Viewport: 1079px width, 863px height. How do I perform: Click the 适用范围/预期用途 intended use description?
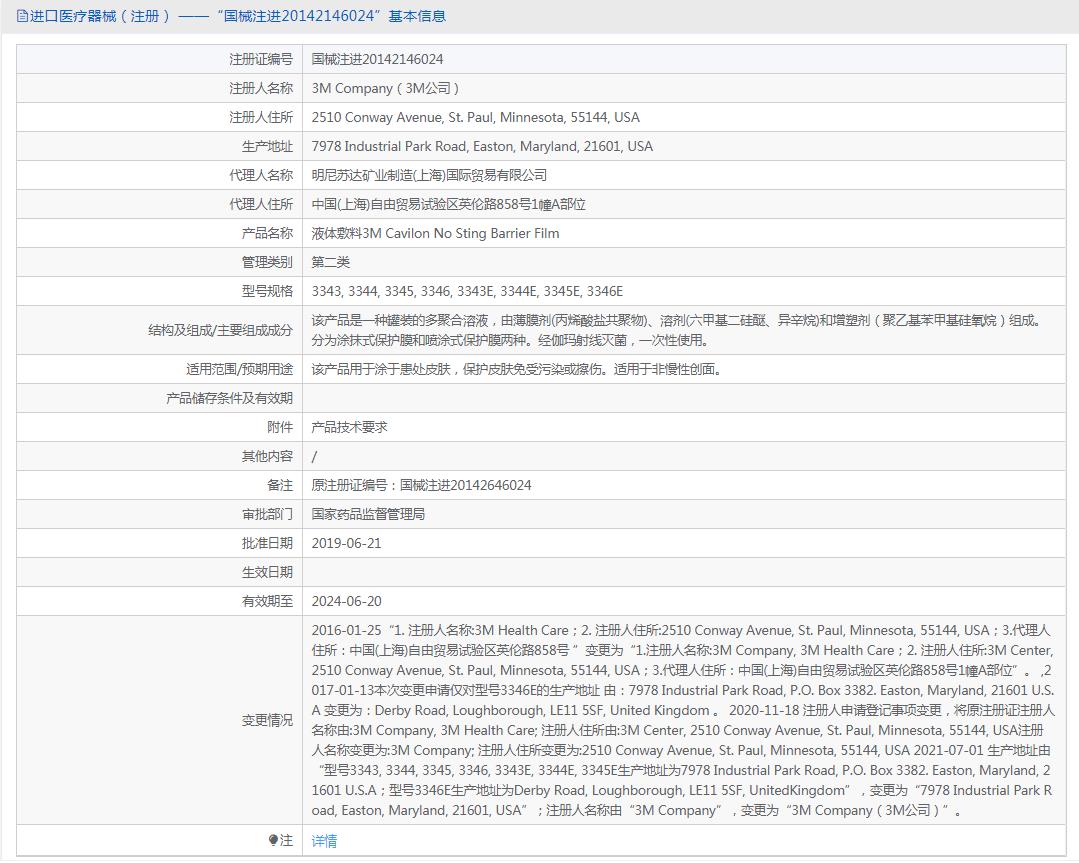[x=517, y=370]
